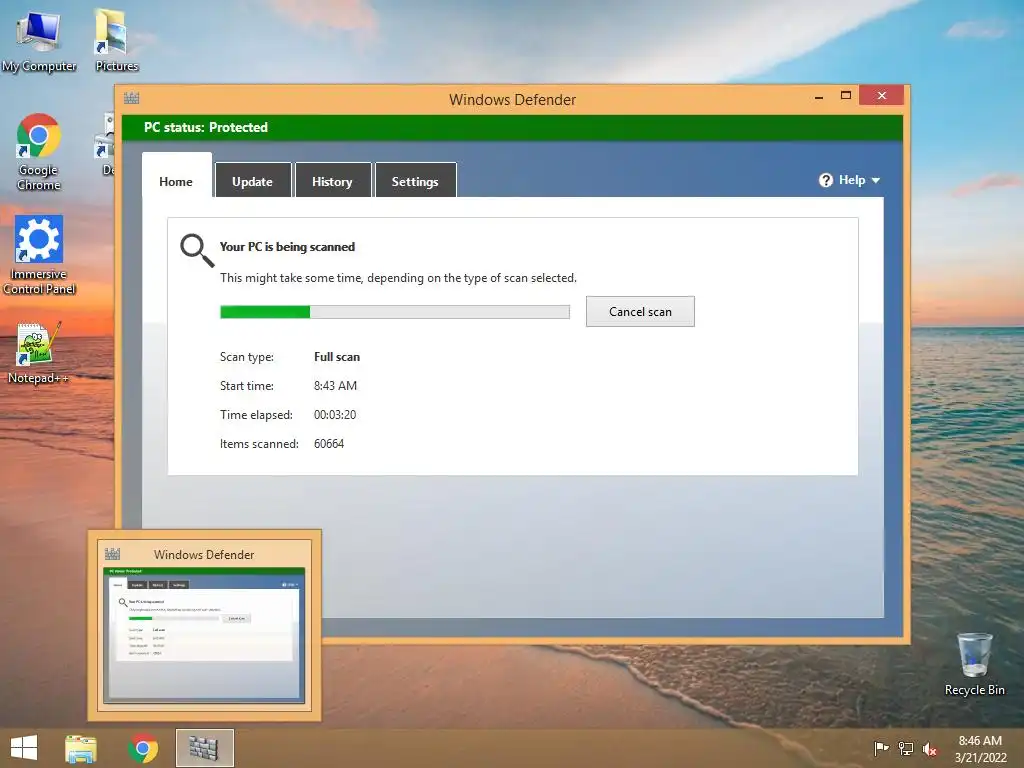1024x768 pixels.
Task: Click the items scanned value 60664
Action: [x=328, y=444]
